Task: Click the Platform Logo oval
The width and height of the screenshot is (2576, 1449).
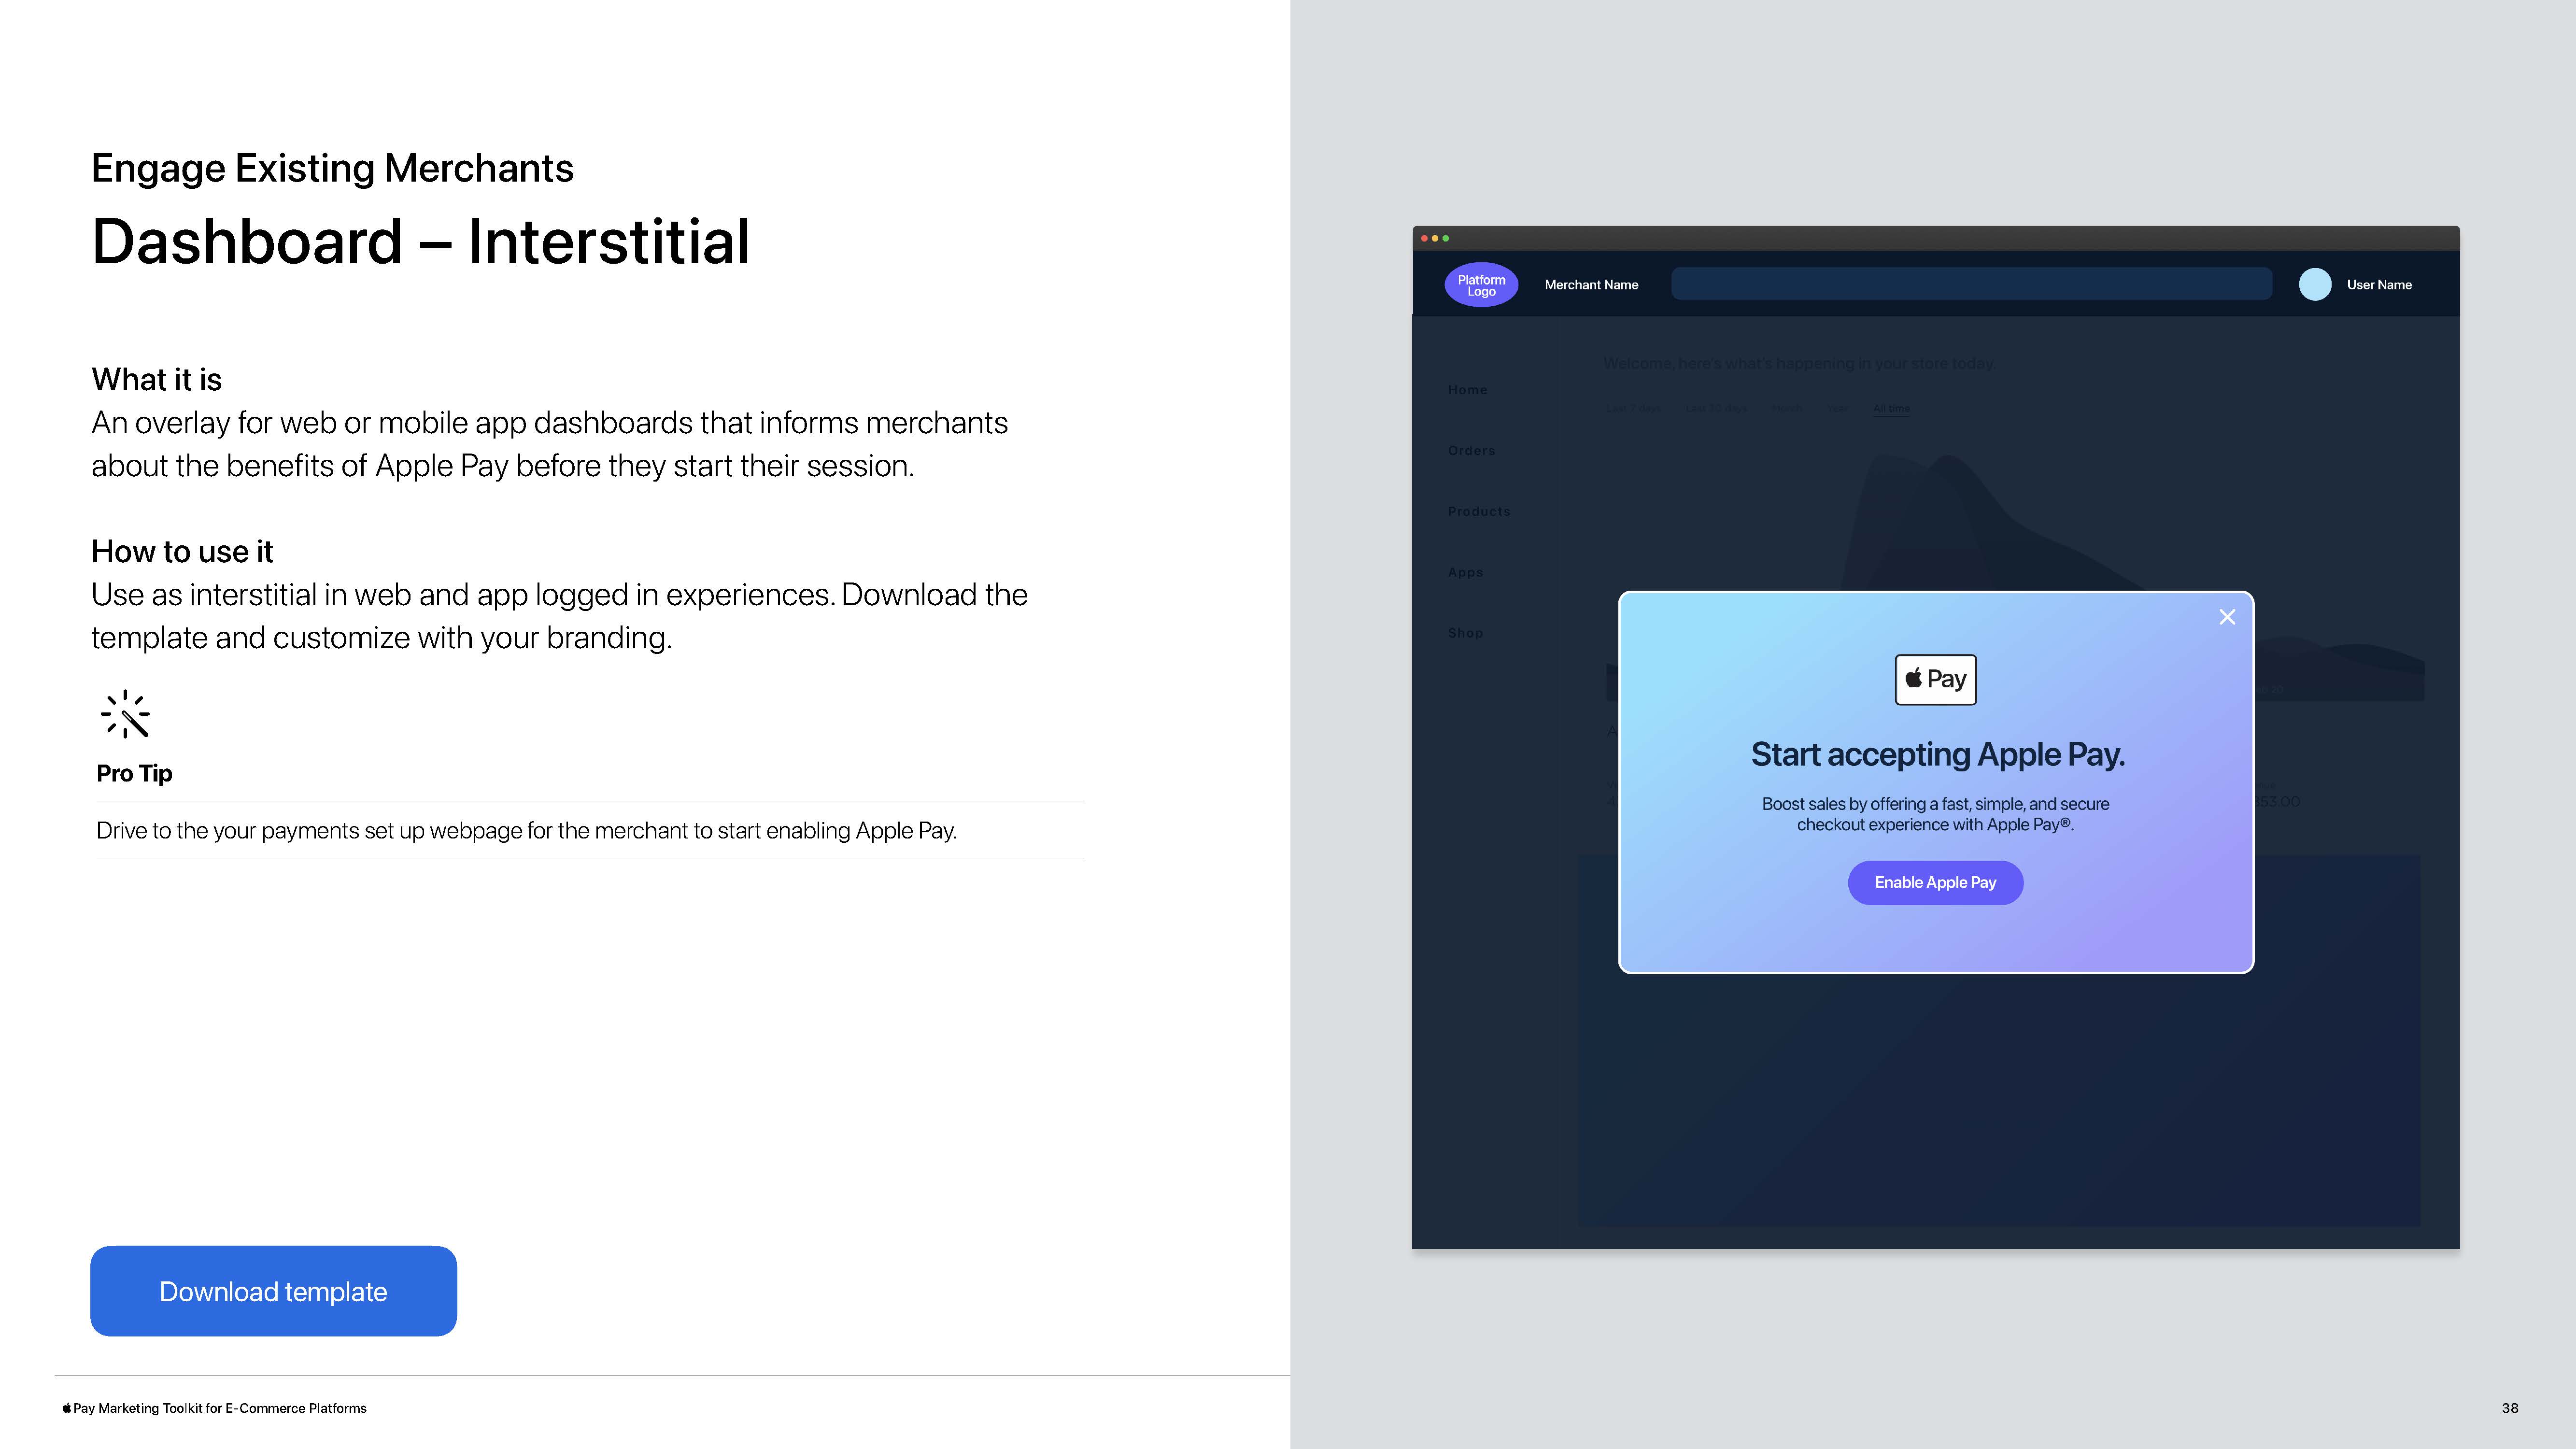Action: 1481,285
